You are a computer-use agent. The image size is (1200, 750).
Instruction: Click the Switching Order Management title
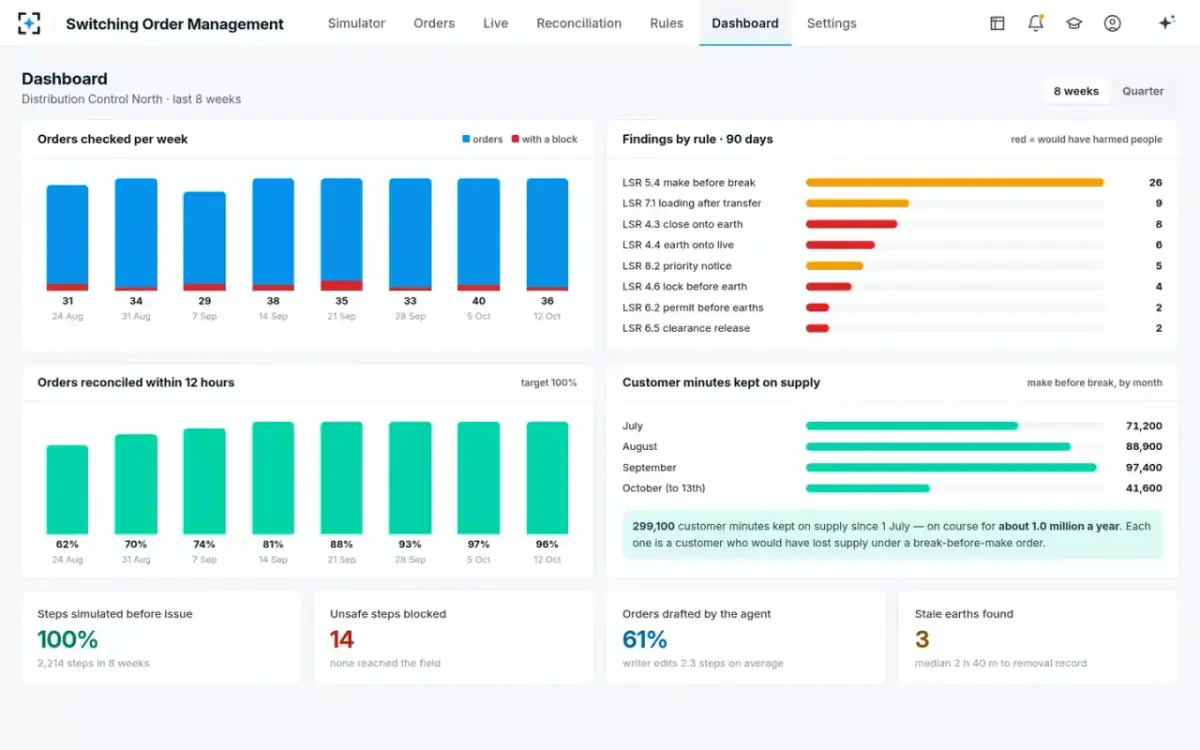click(x=175, y=24)
